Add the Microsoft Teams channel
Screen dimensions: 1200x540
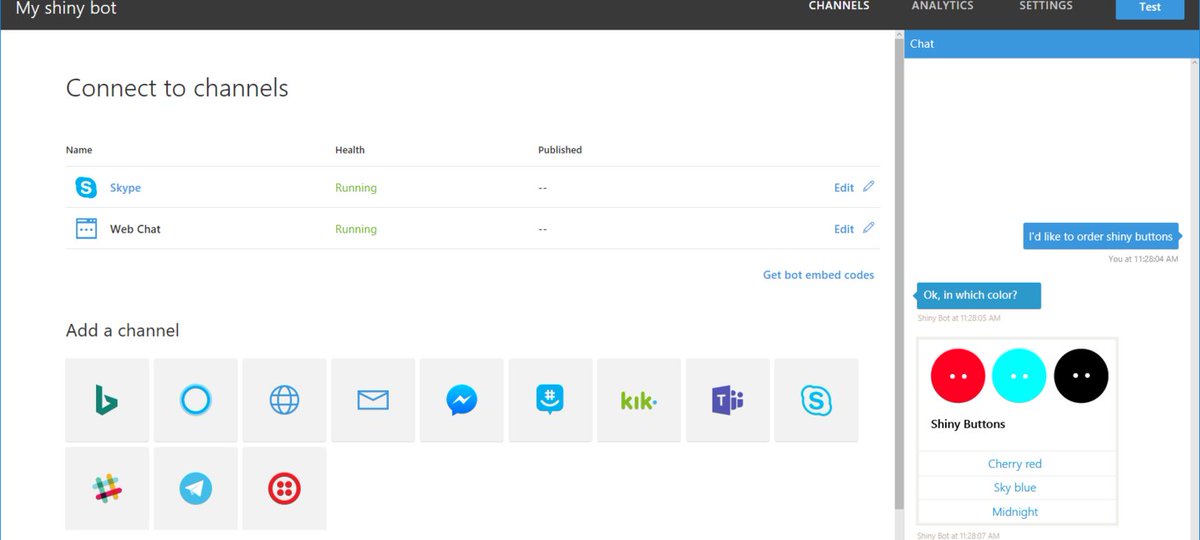[x=727, y=400]
